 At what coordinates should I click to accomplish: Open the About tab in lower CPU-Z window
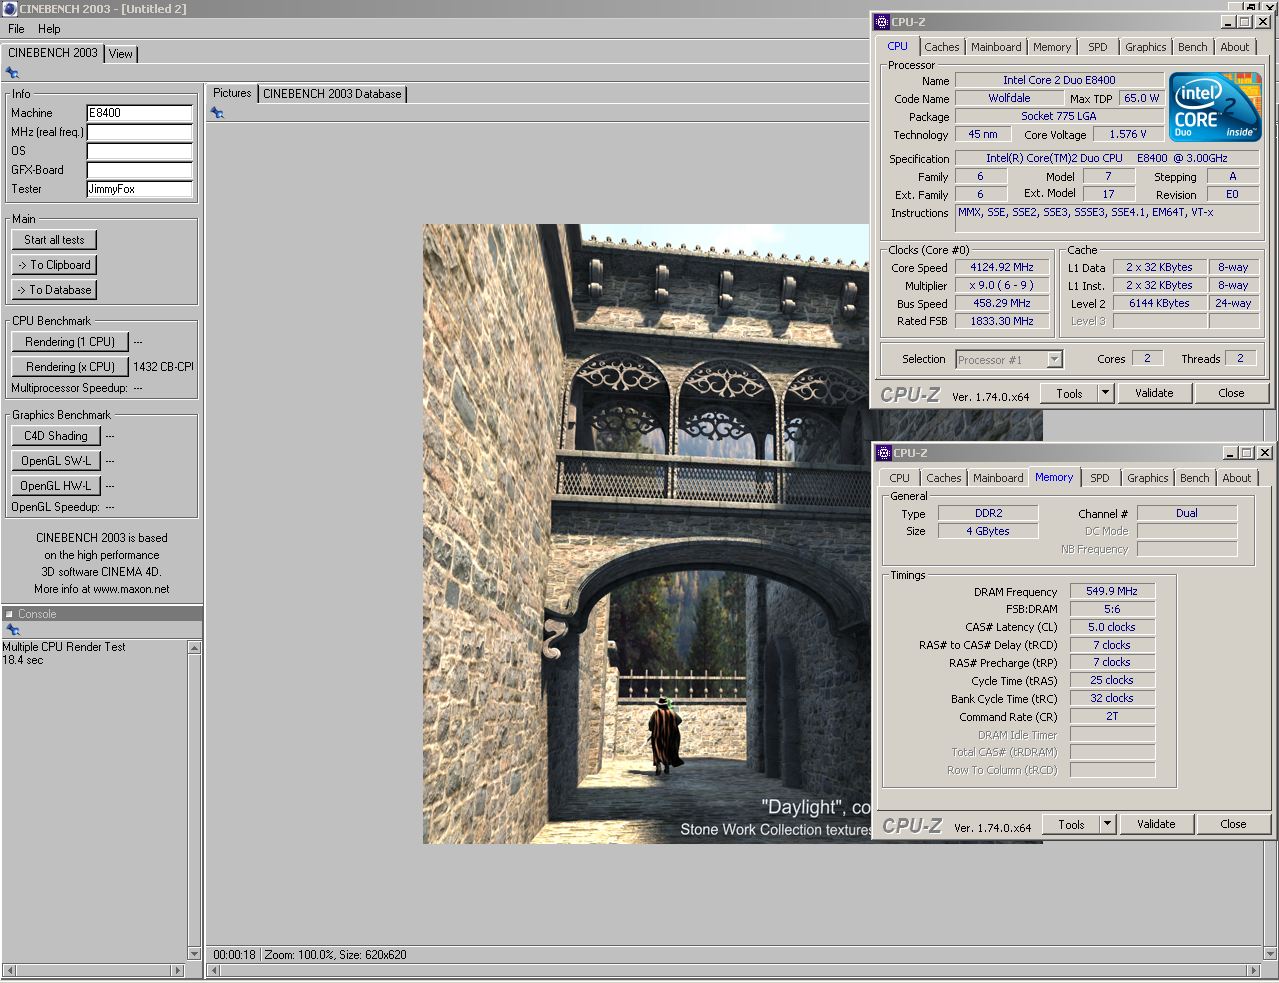[x=1237, y=478]
